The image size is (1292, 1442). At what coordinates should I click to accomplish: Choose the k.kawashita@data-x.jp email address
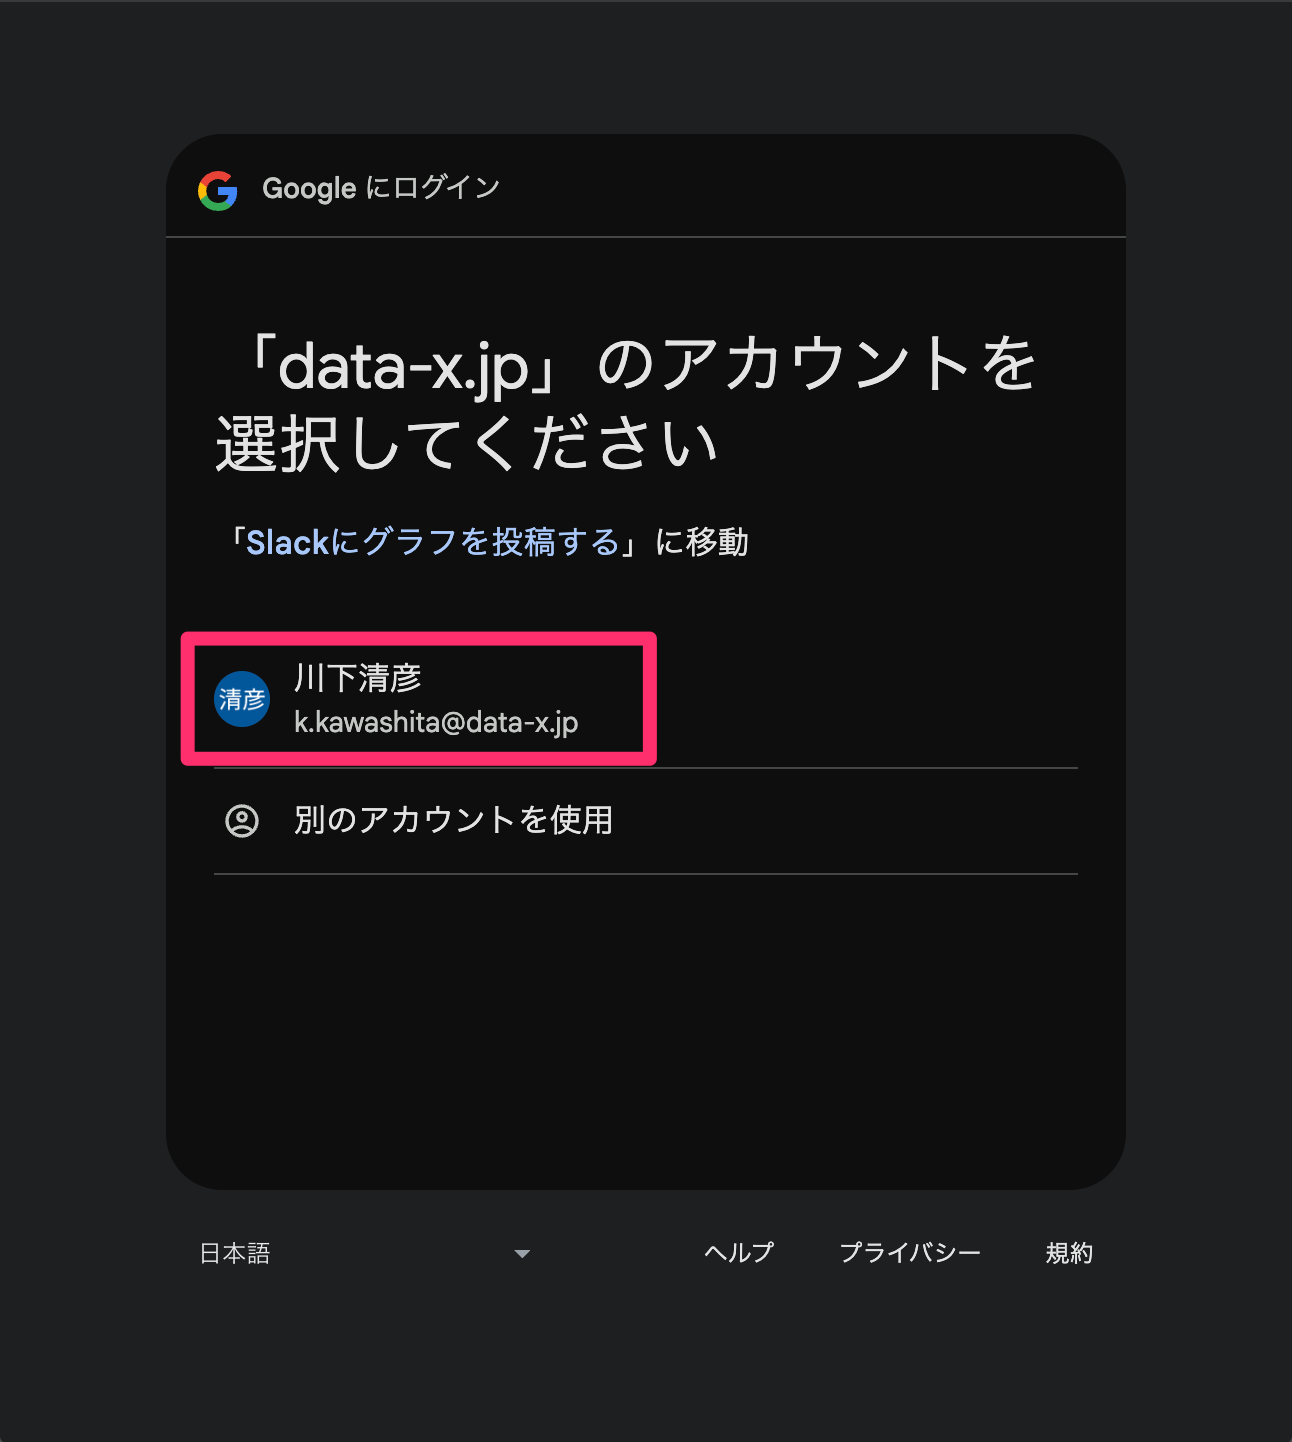coord(436,722)
